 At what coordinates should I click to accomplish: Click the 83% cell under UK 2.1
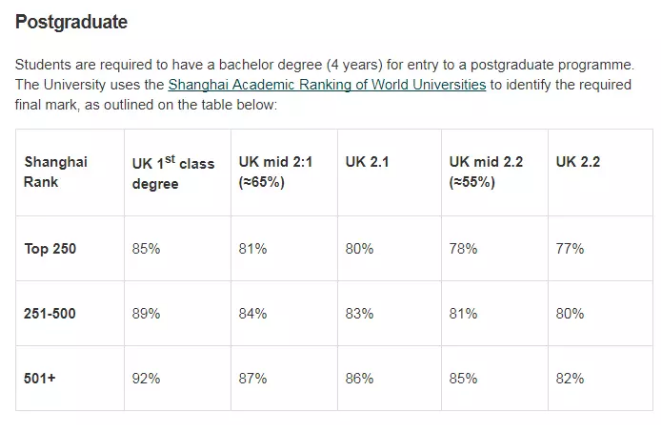[359, 313]
